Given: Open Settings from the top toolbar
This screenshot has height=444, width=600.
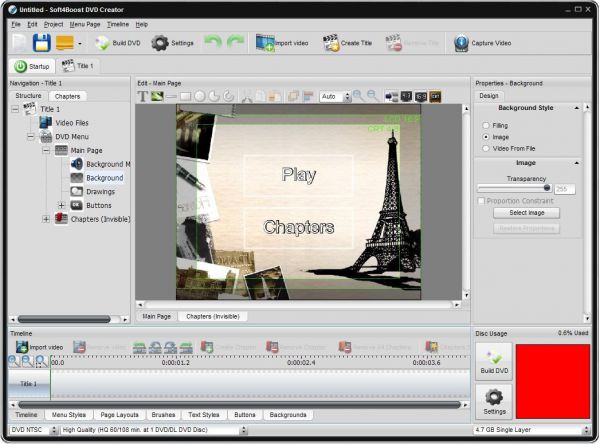Looking at the screenshot, I should [x=172, y=43].
